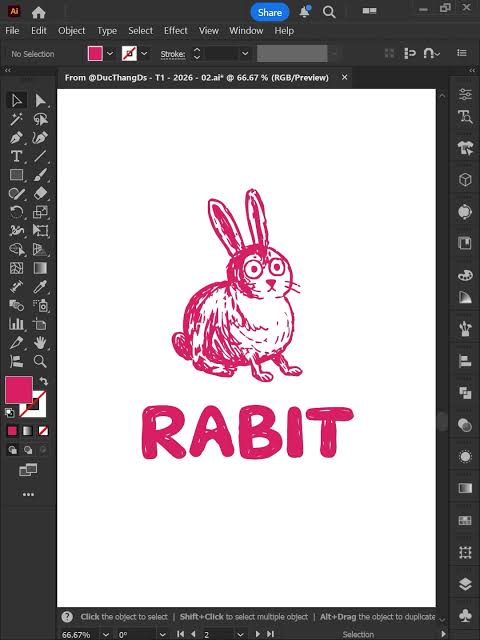Expand Edit Toolbar three dots
Screen dimensions: 480x640
[x=28, y=495]
